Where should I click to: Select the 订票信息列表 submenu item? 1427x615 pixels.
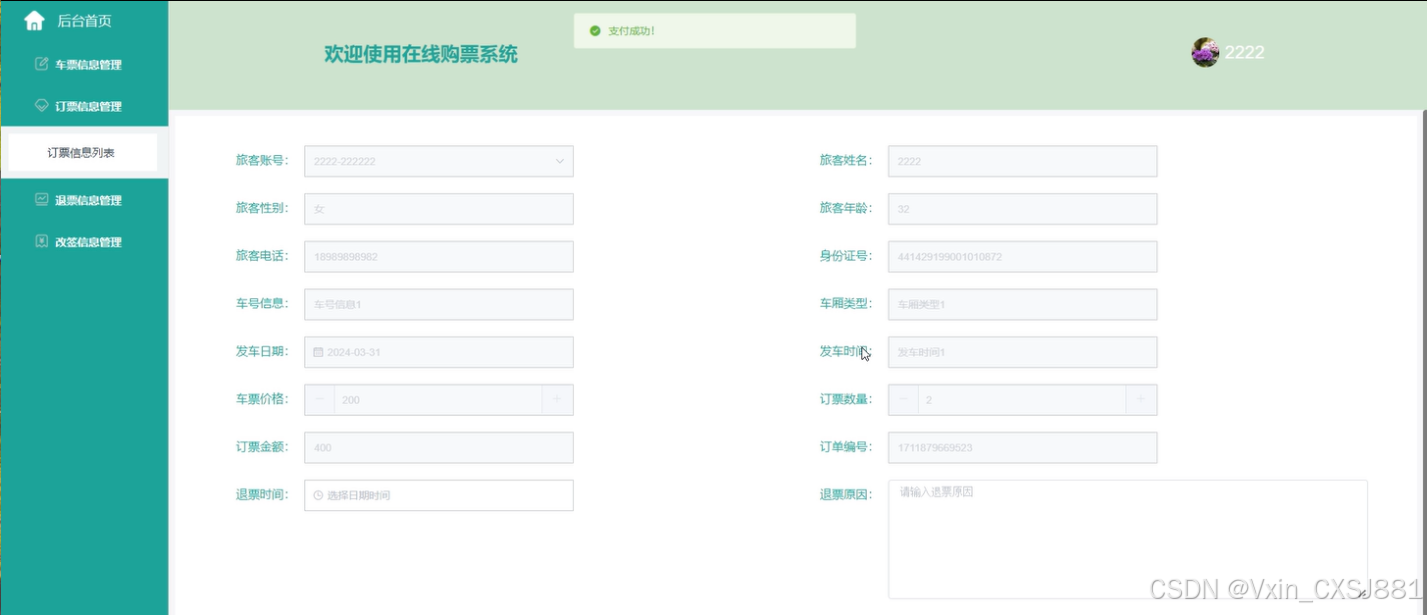(x=82, y=153)
